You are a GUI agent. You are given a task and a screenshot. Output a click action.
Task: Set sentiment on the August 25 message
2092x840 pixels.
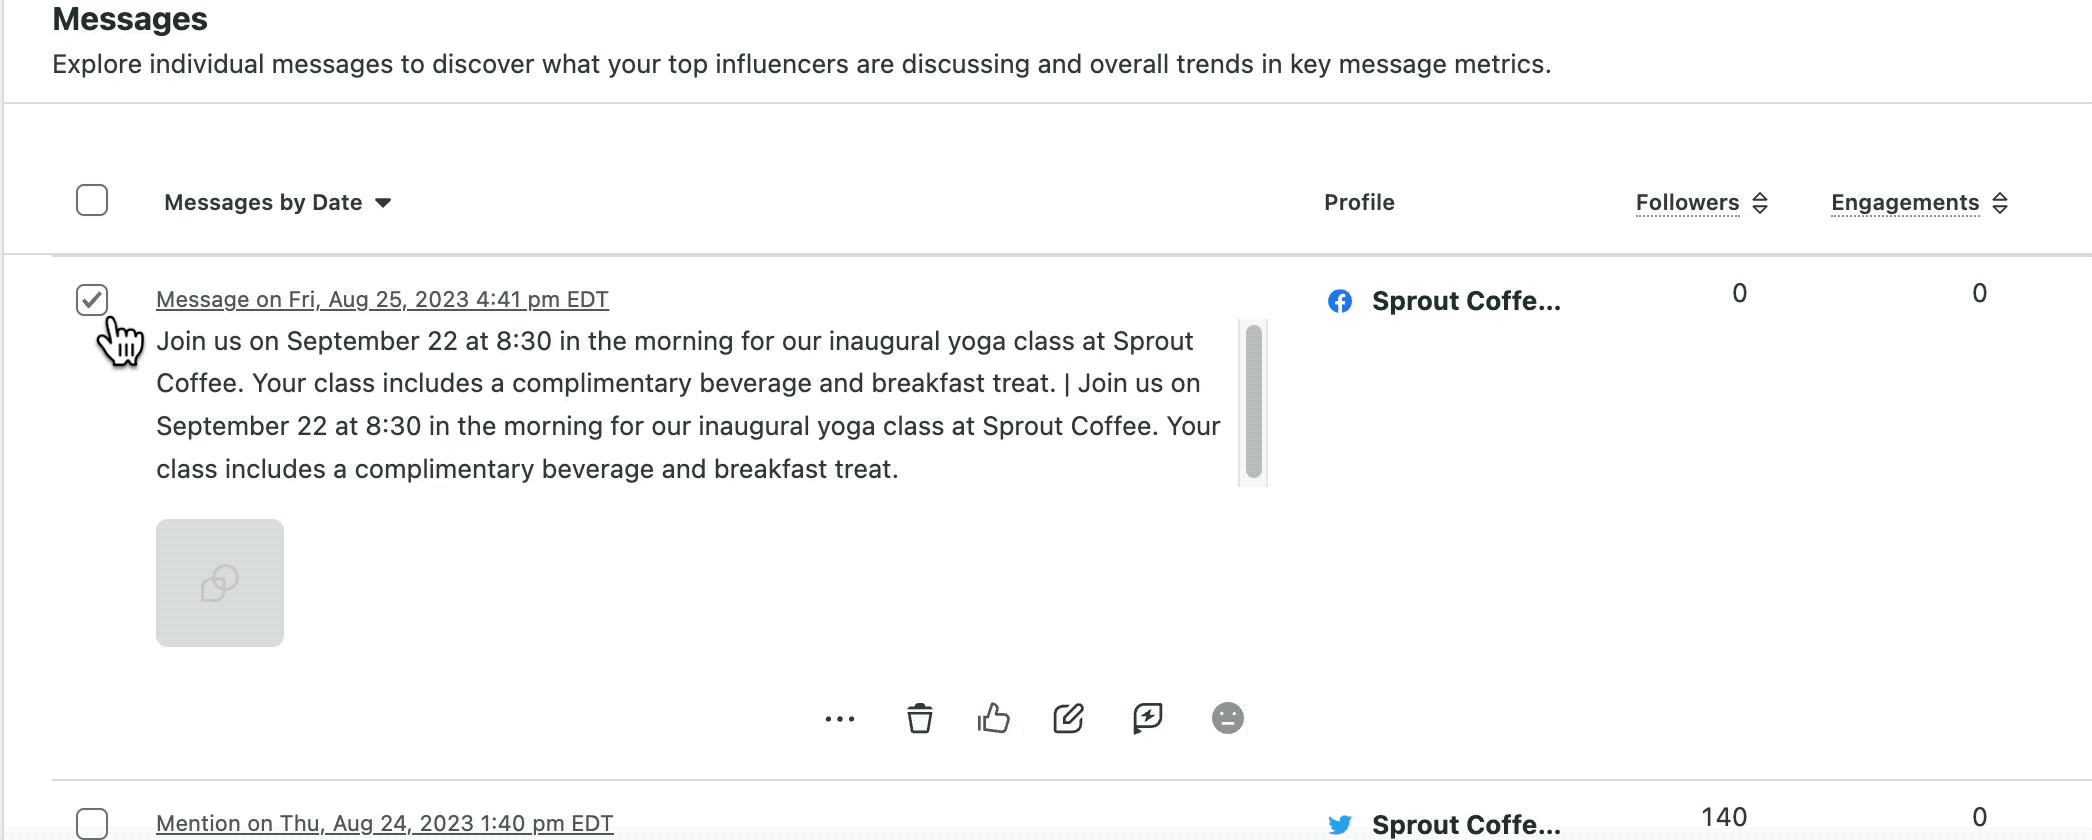tap(1227, 718)
